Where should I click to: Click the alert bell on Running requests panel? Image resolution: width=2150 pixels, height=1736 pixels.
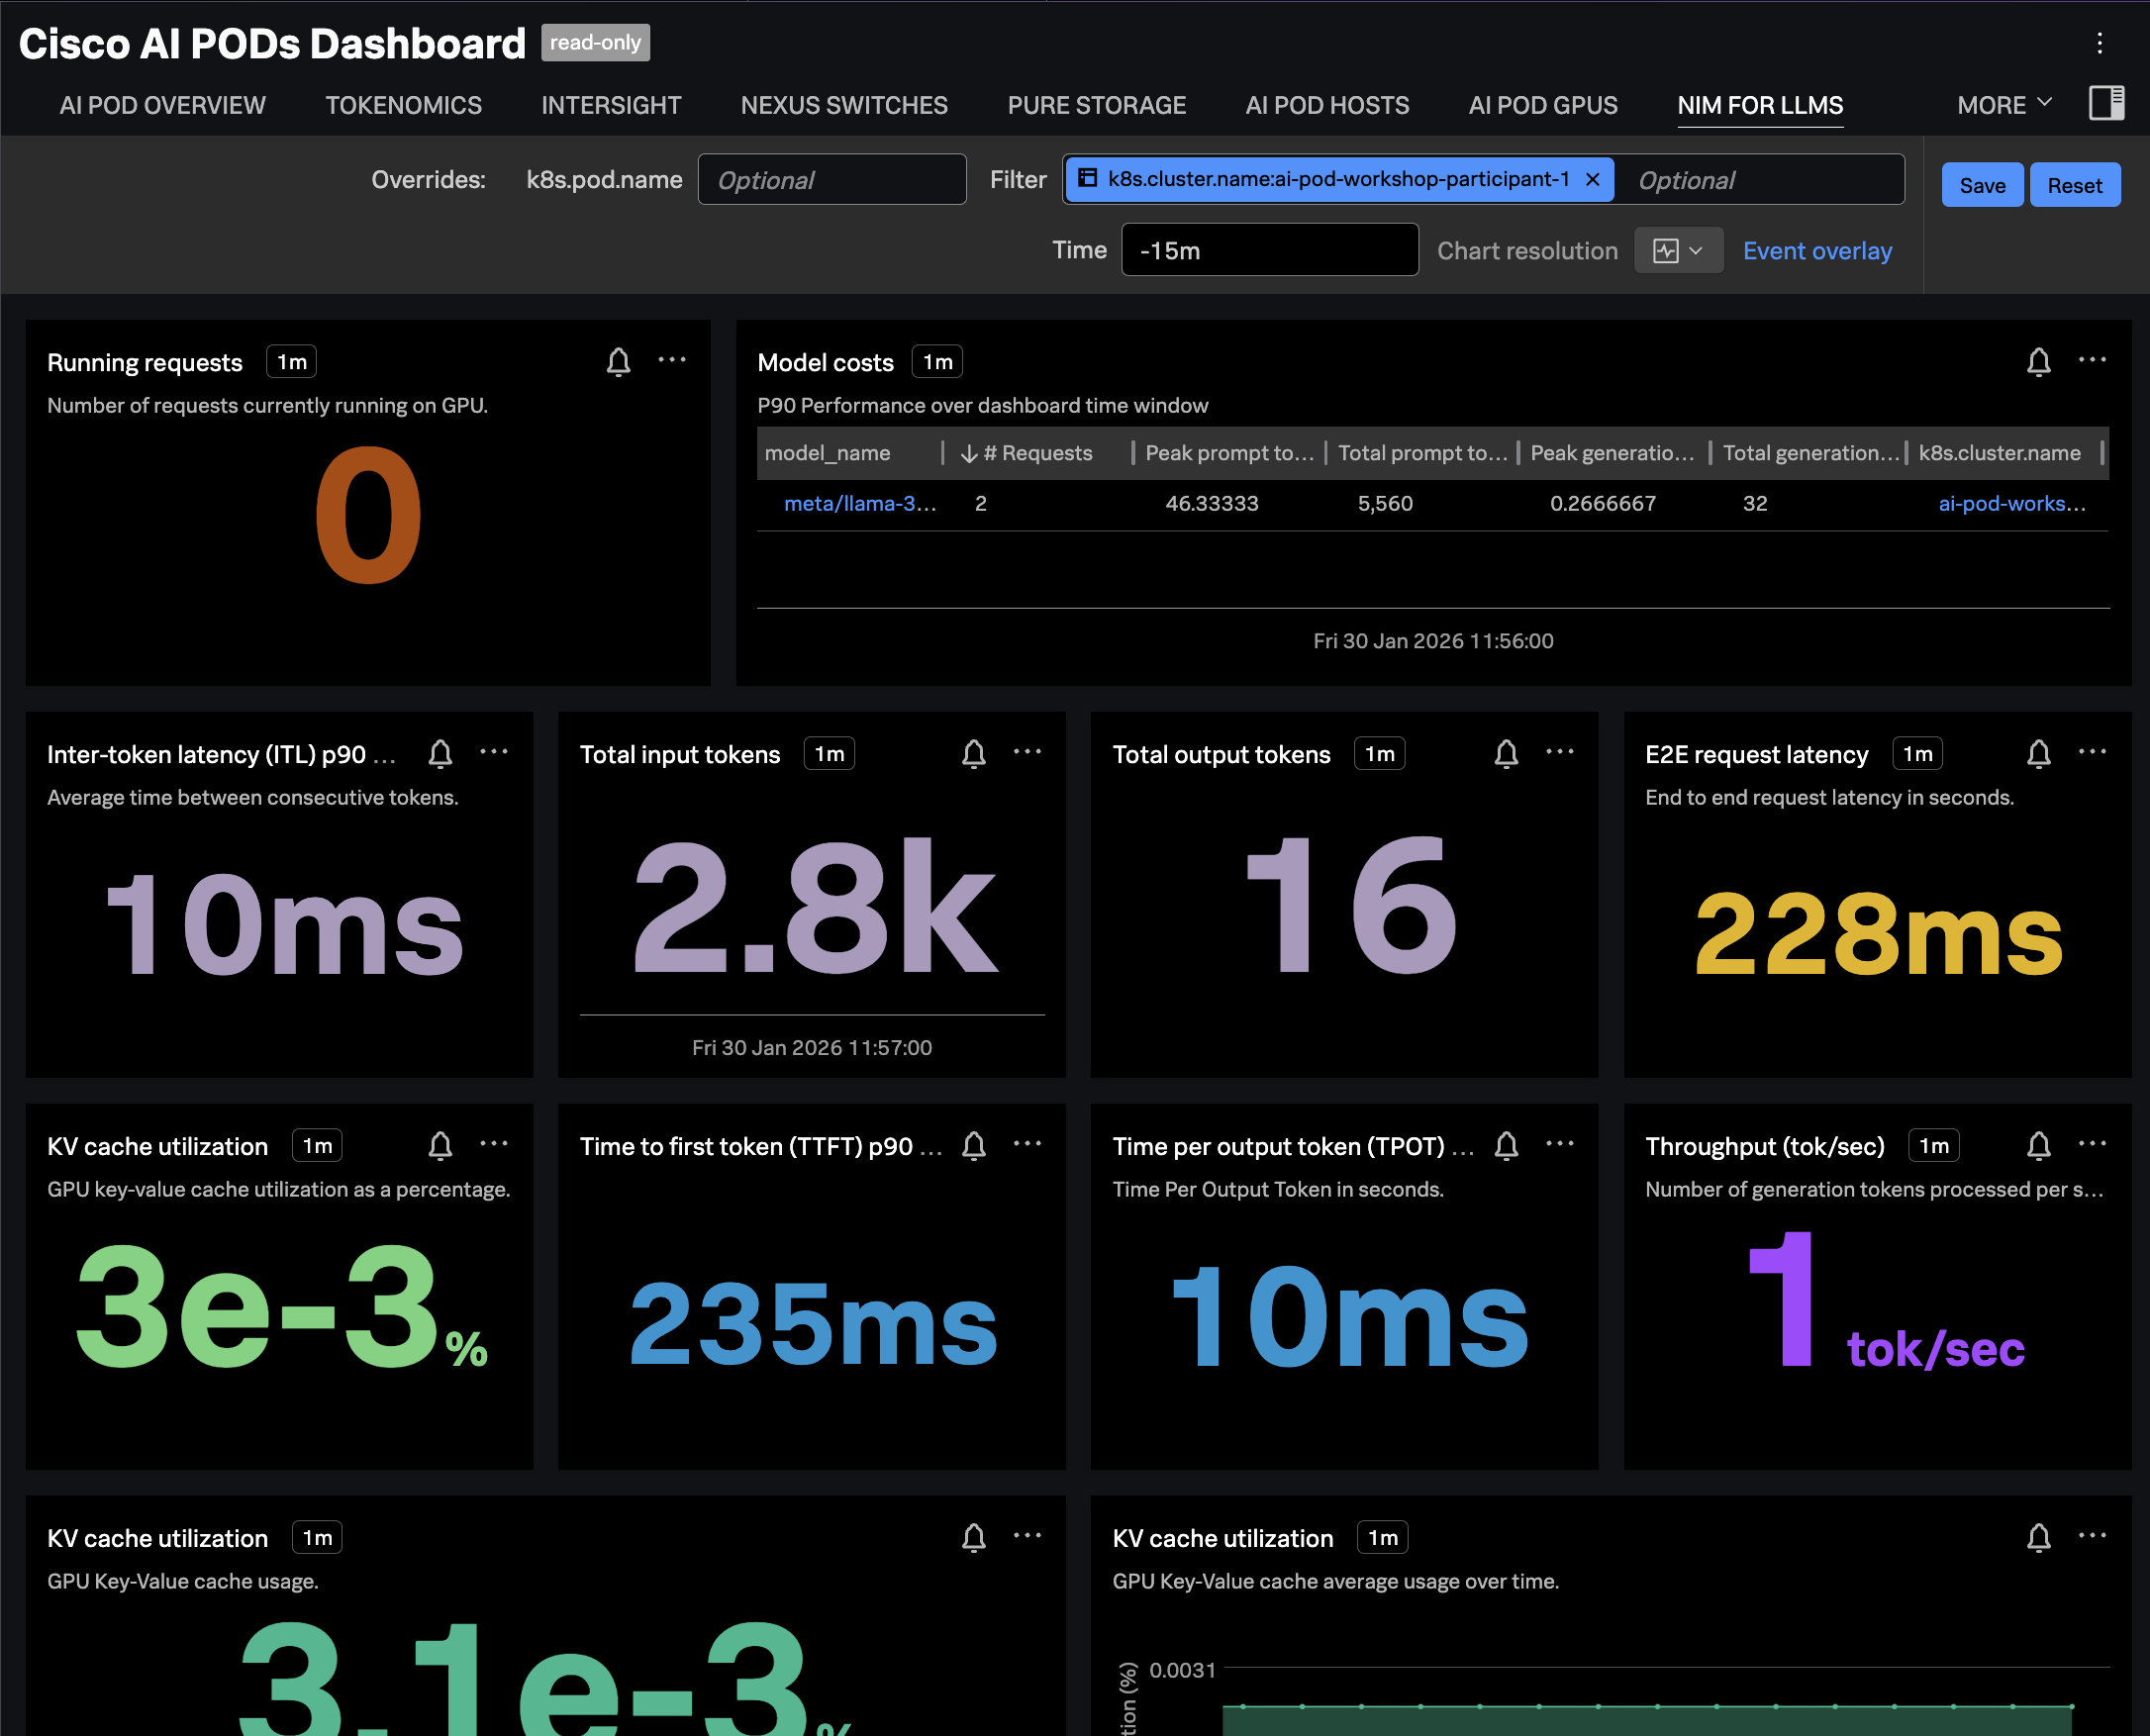click(619, 362)
